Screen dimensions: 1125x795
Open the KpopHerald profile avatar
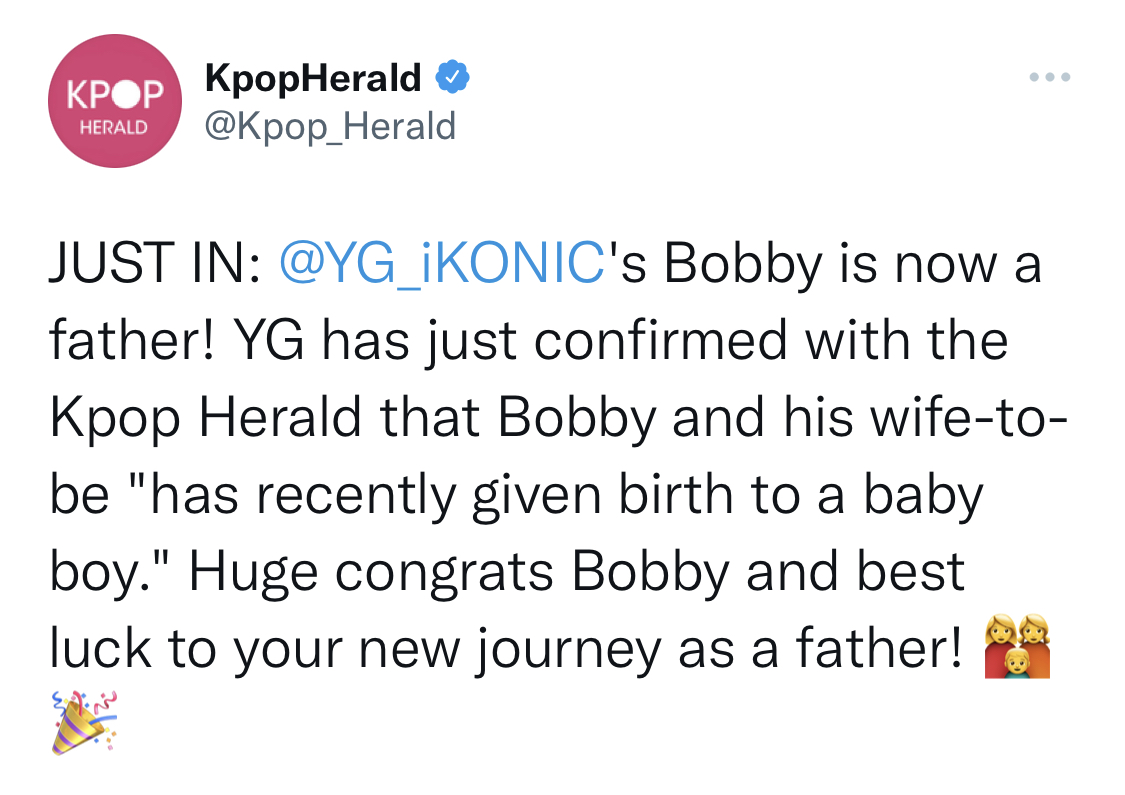pyautogui.click(x=115, y=101)
